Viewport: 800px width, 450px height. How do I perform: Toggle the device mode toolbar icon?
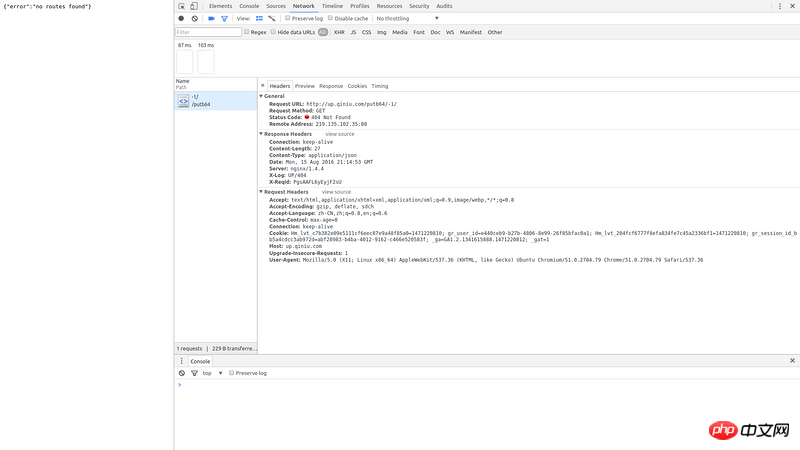tap(194, 6)
